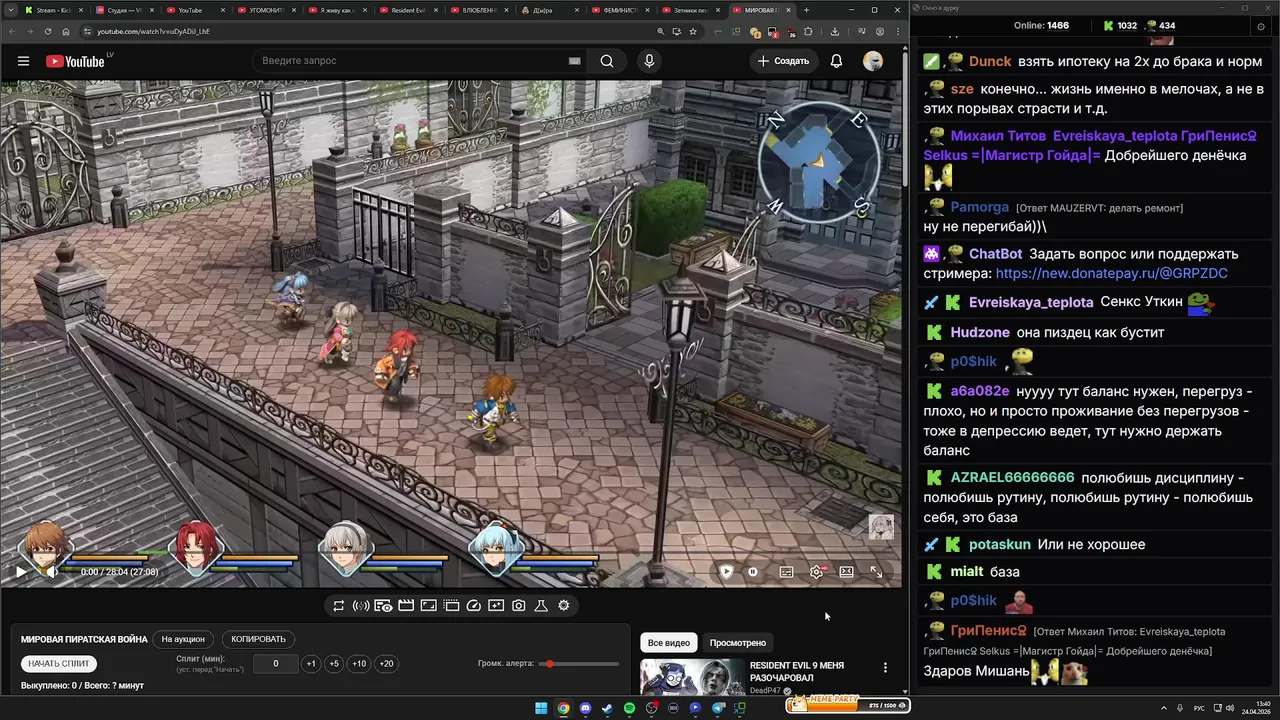The width and height of the screenshot is (1280, 720).
Task: Bookmark the page with the star icon
Action: [693, 32]
